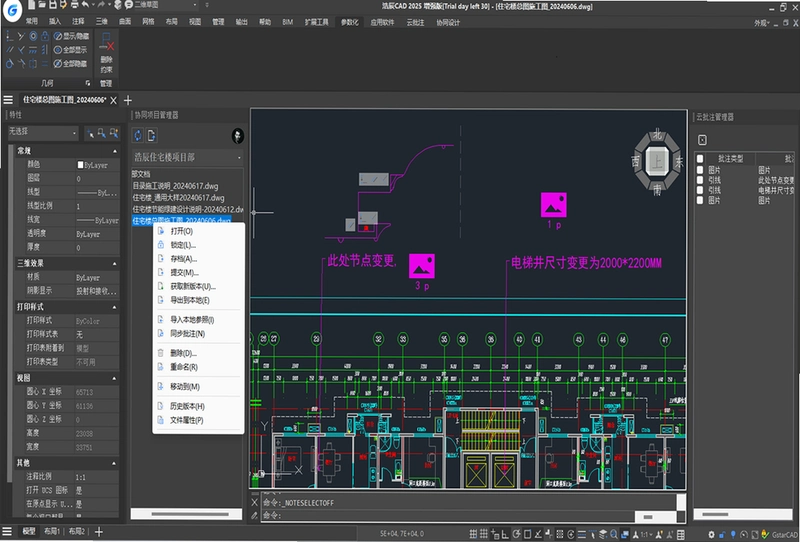
Task: Check the 此处节点变更 引线 row checkbox
Action: pos(700,180)
